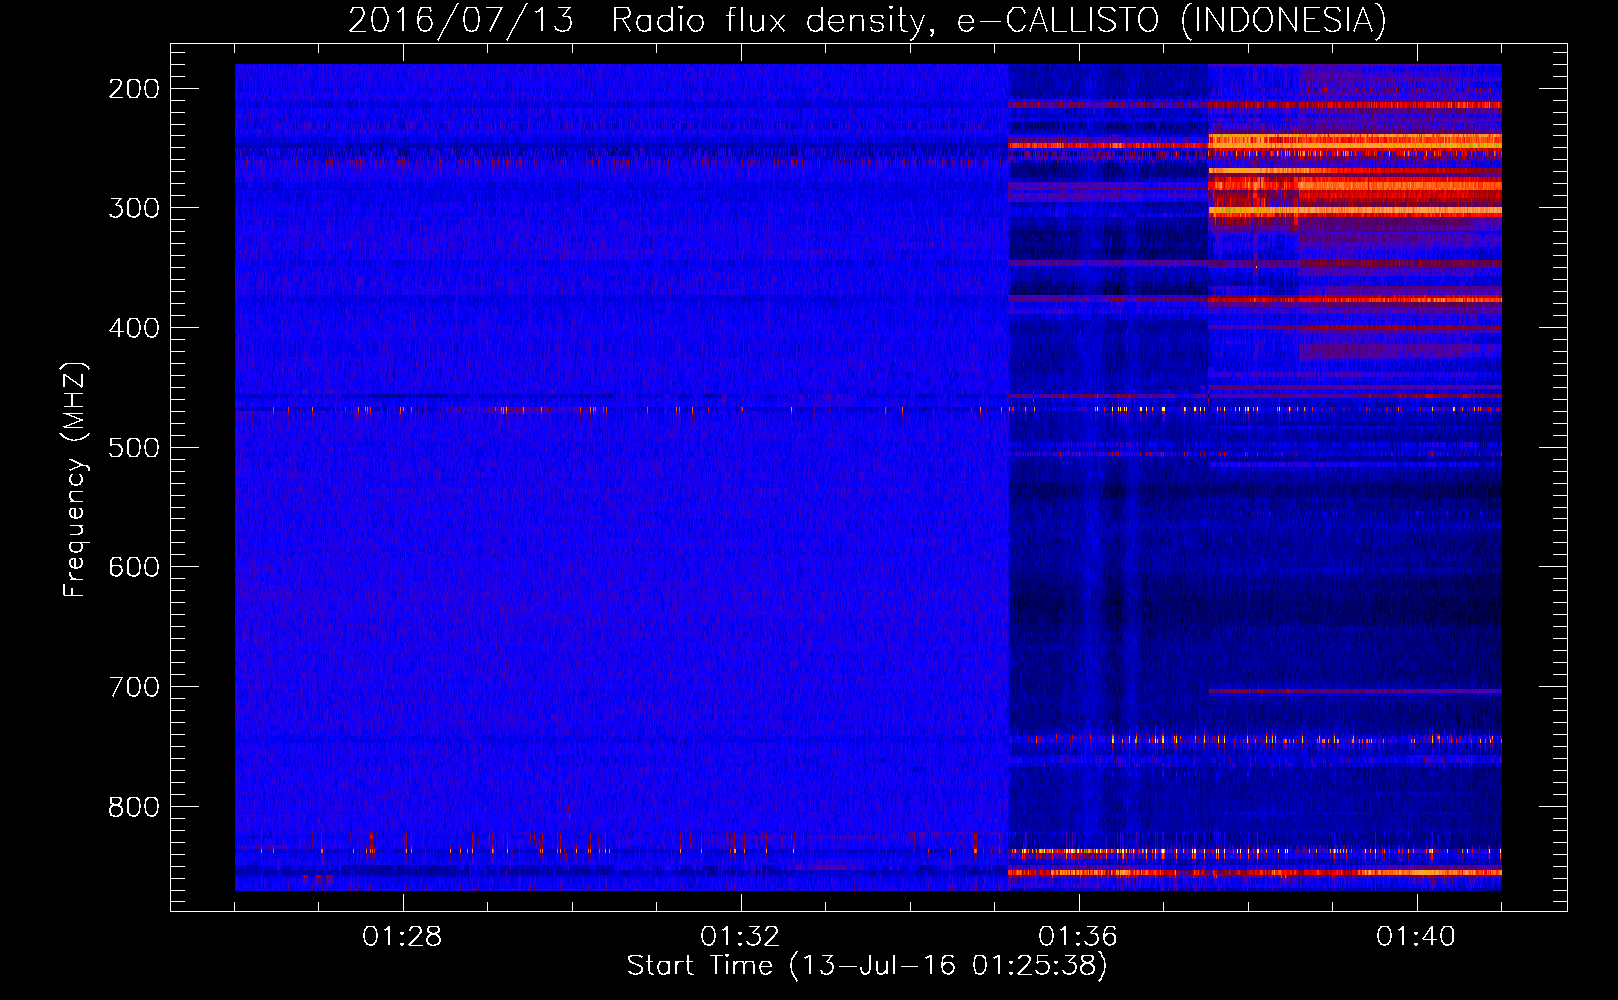Viewport: 1618px width, 1000px height.
Task: Click the 01:36 time tick label
Action: (x=1078, y=937)
